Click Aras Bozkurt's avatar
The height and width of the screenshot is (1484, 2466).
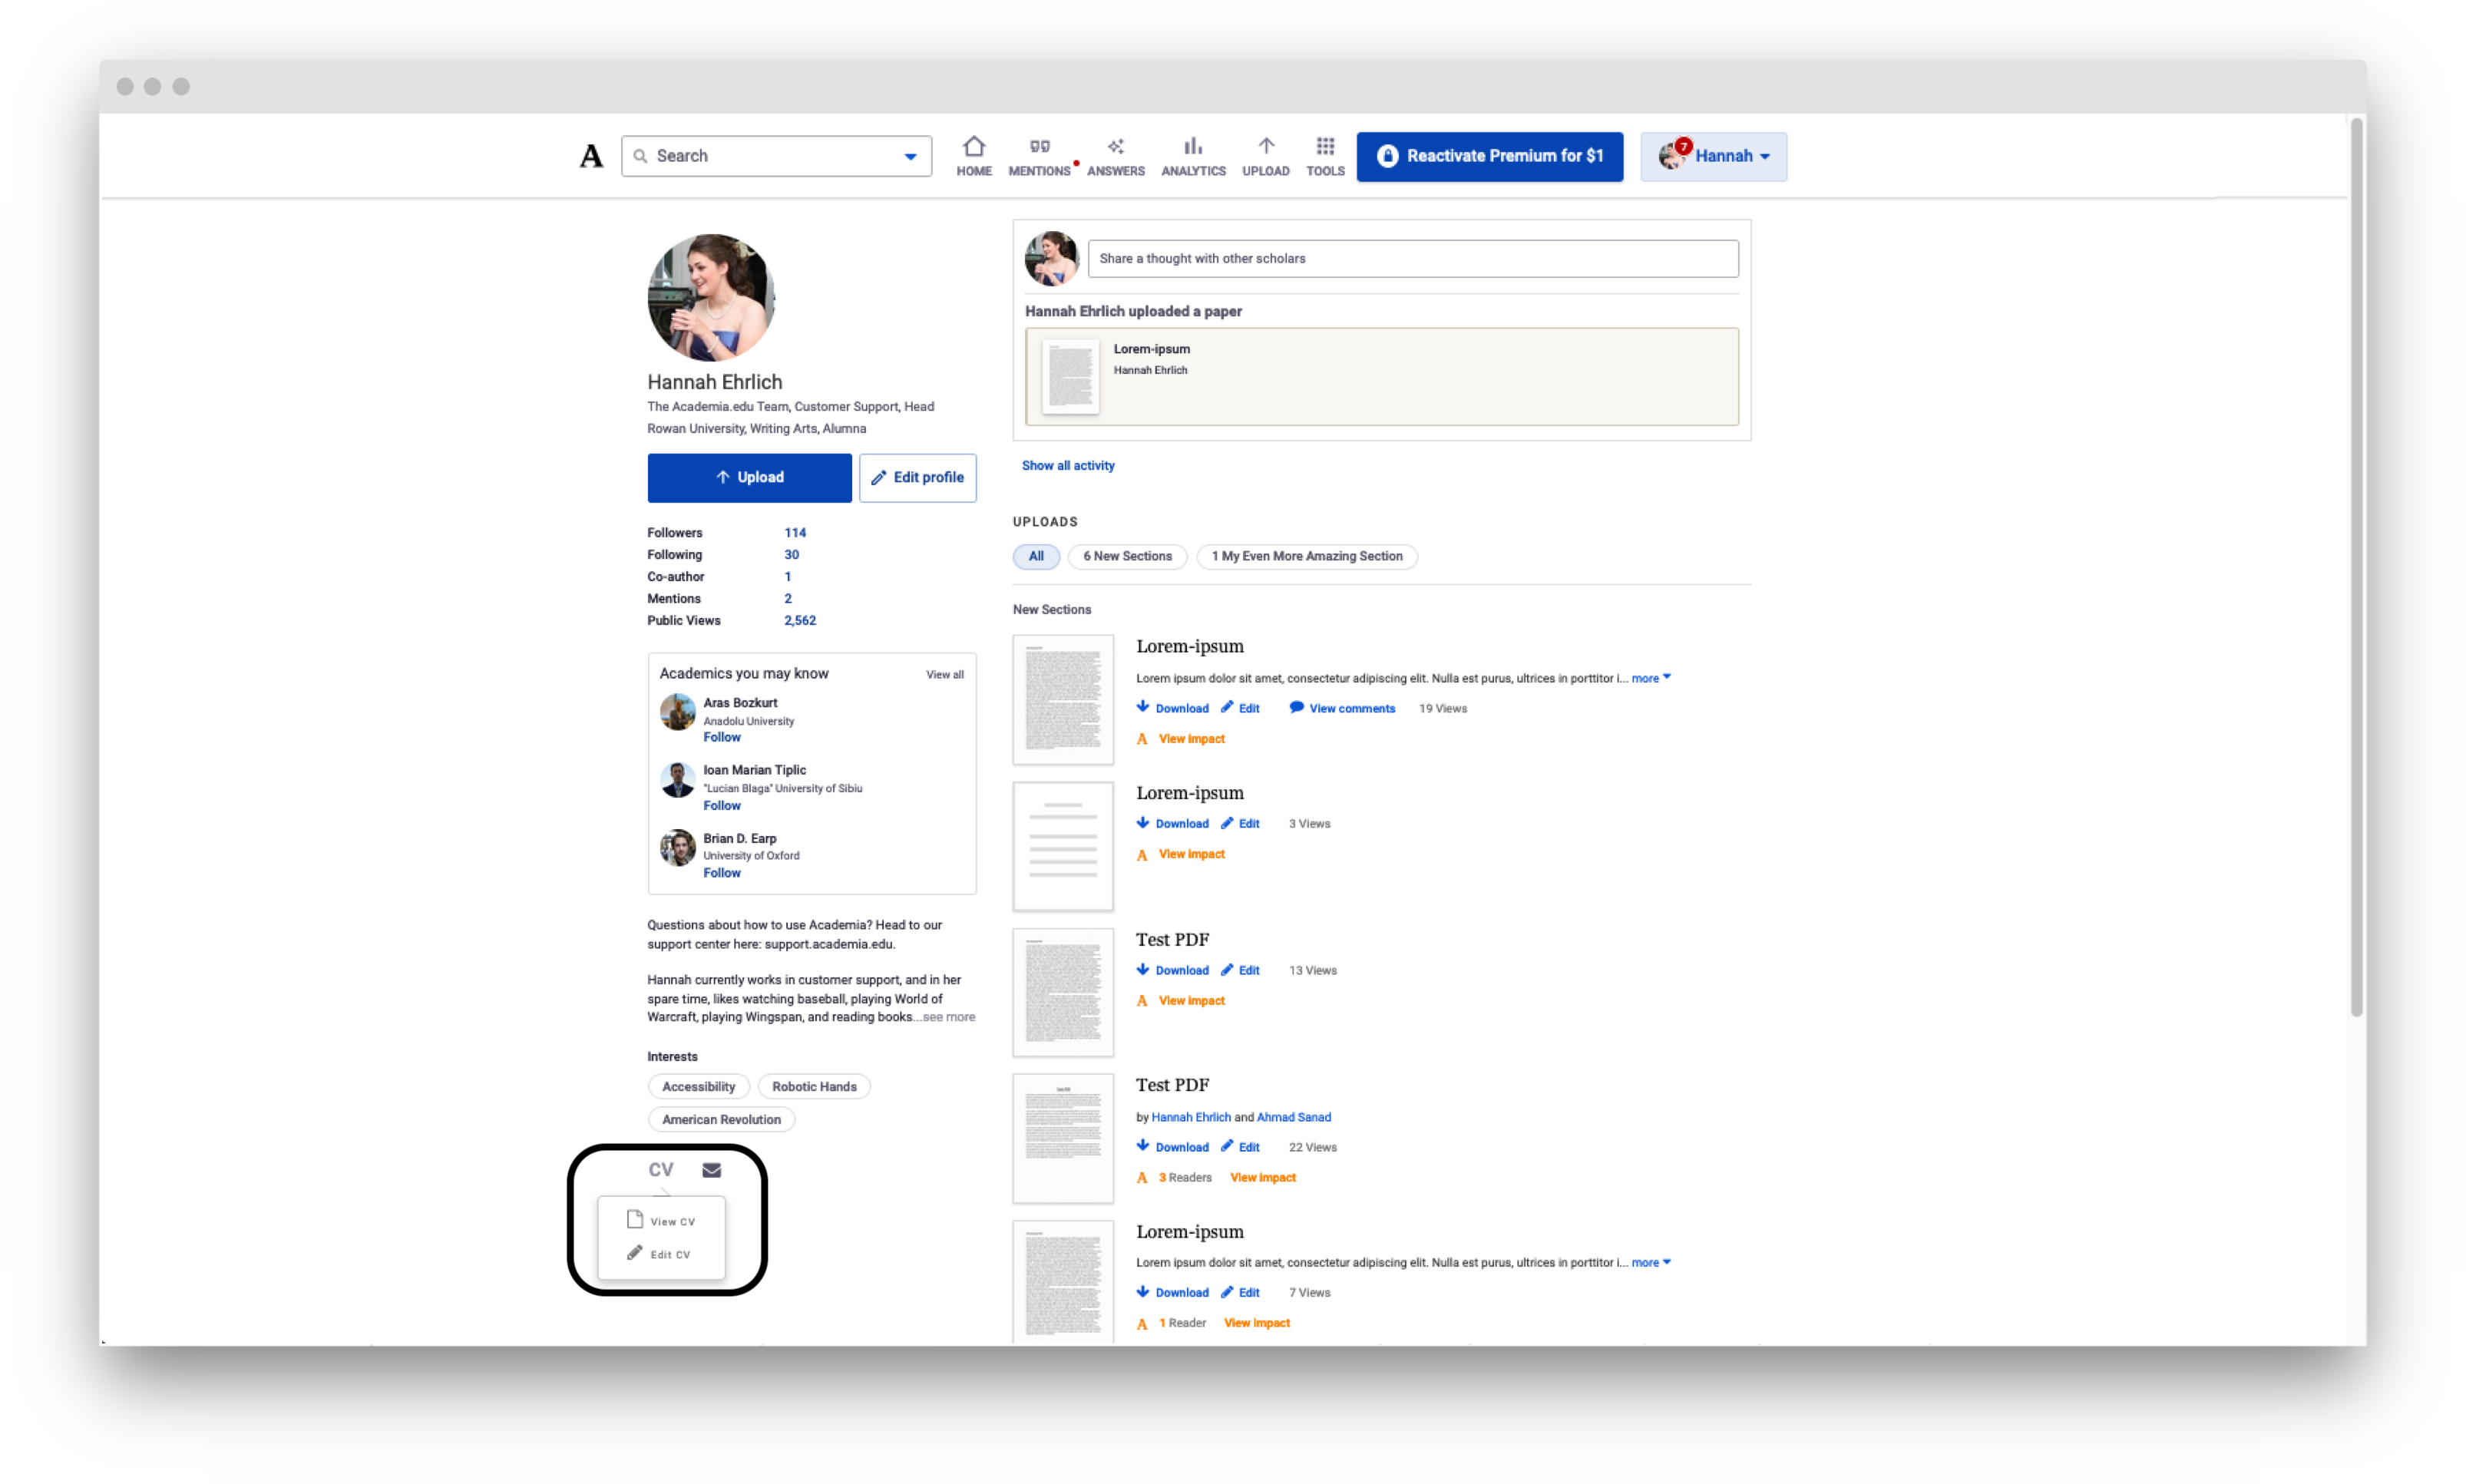677,712
